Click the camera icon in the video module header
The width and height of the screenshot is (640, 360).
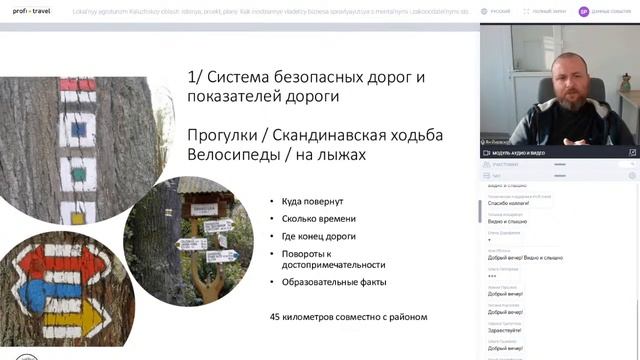tap(486, 153)
